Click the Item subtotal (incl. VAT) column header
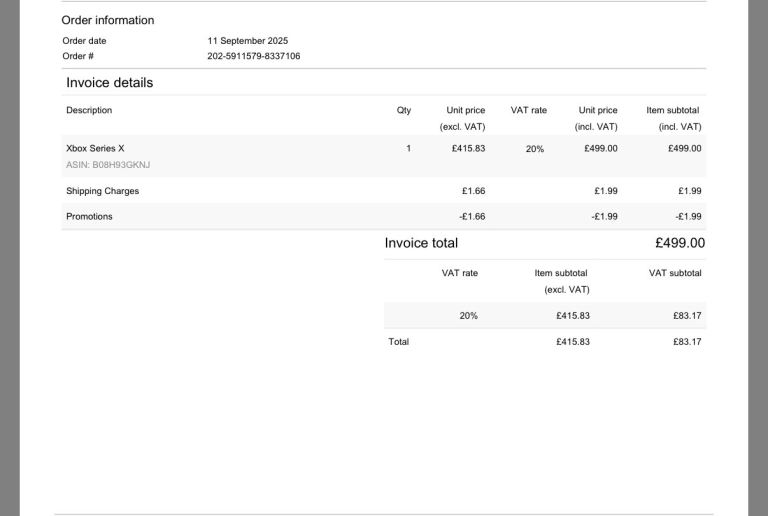This screenshot has width=768, height=516. click(x=673, y=118)
